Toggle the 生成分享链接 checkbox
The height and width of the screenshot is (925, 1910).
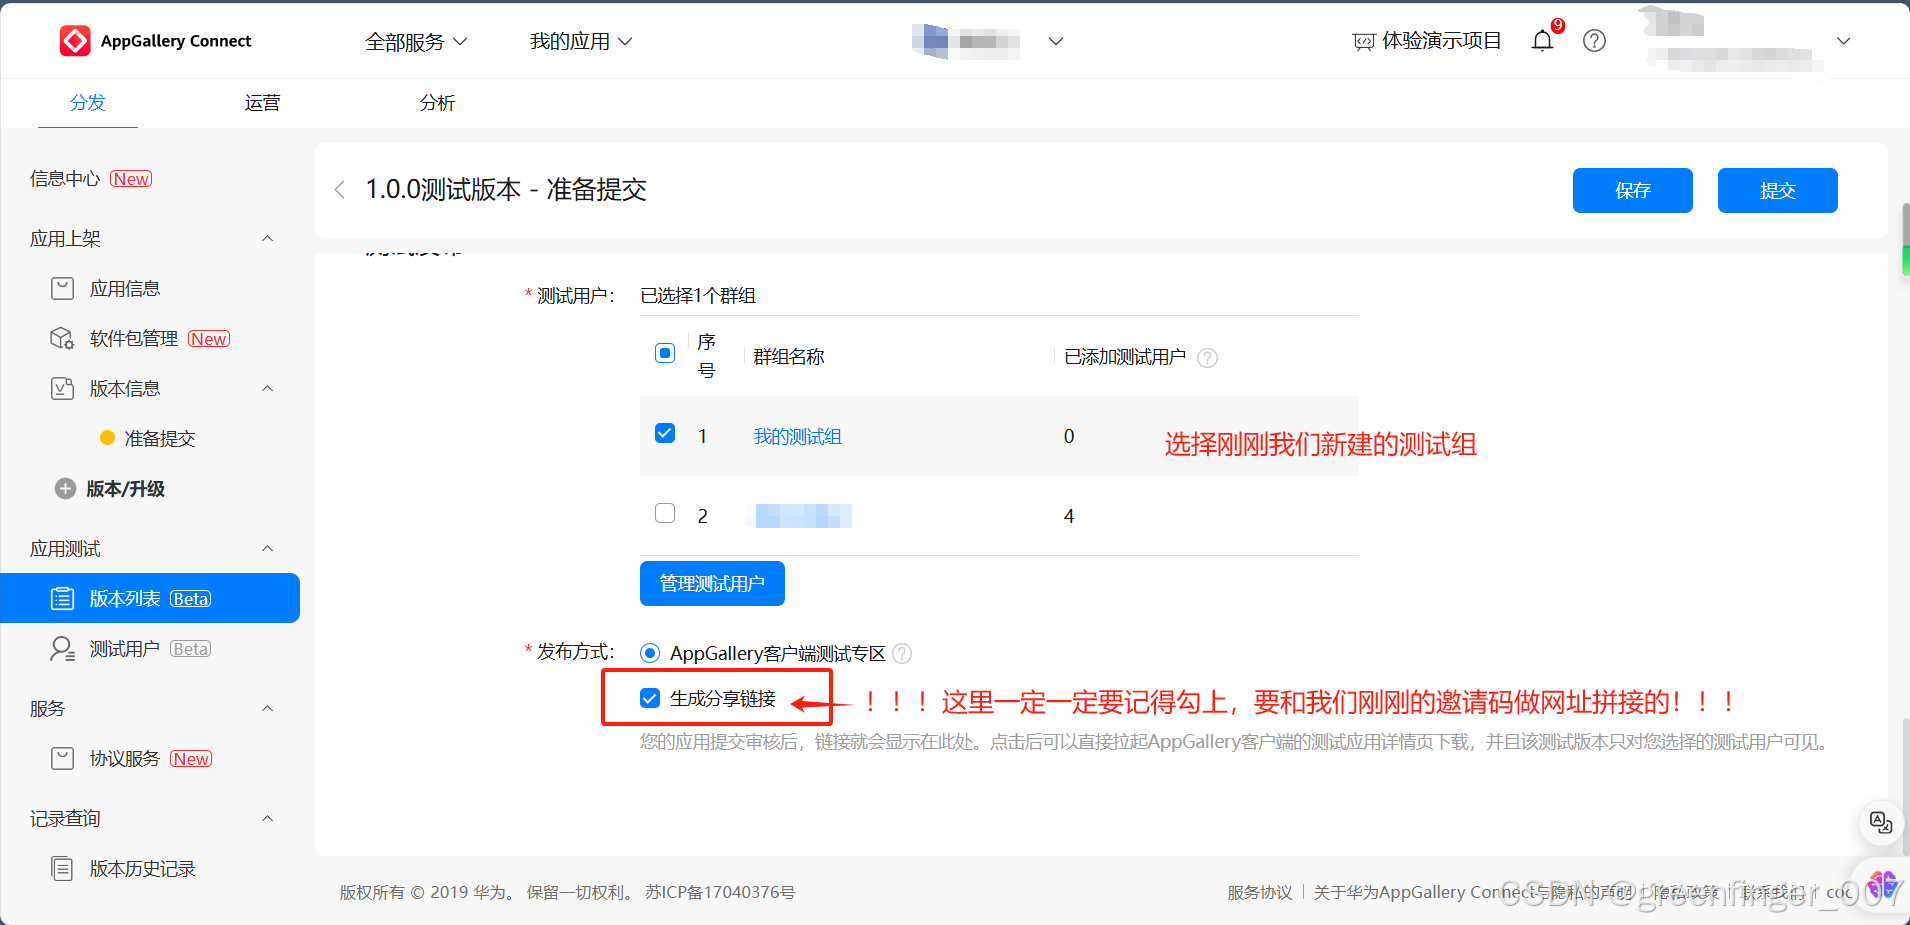point(650,698)
